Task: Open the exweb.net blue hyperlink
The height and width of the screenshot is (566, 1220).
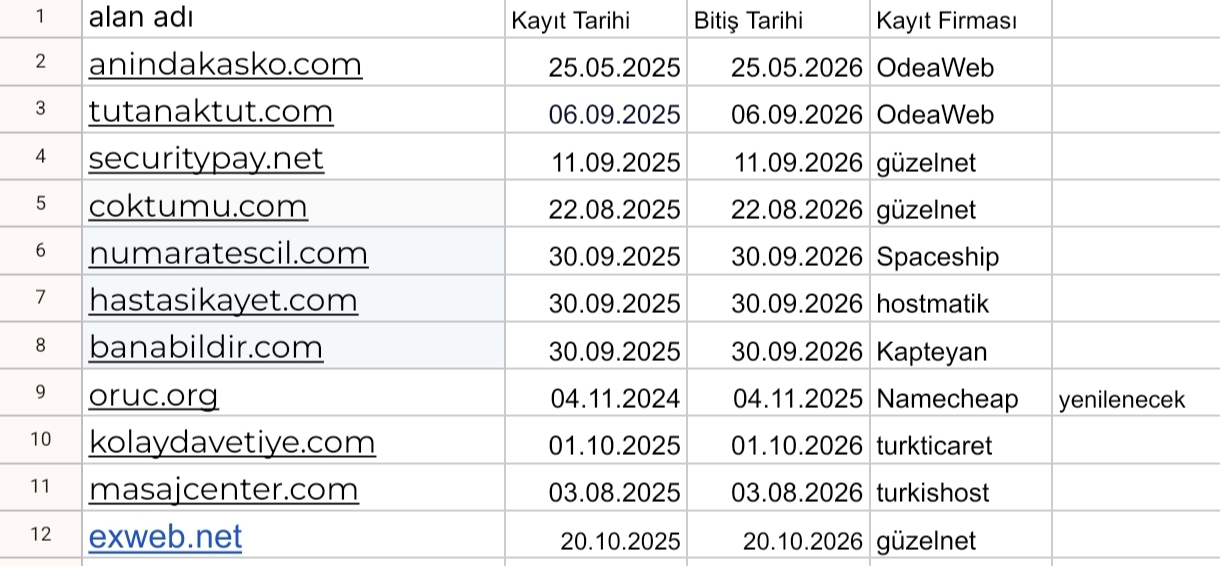Action: point(165,537)
